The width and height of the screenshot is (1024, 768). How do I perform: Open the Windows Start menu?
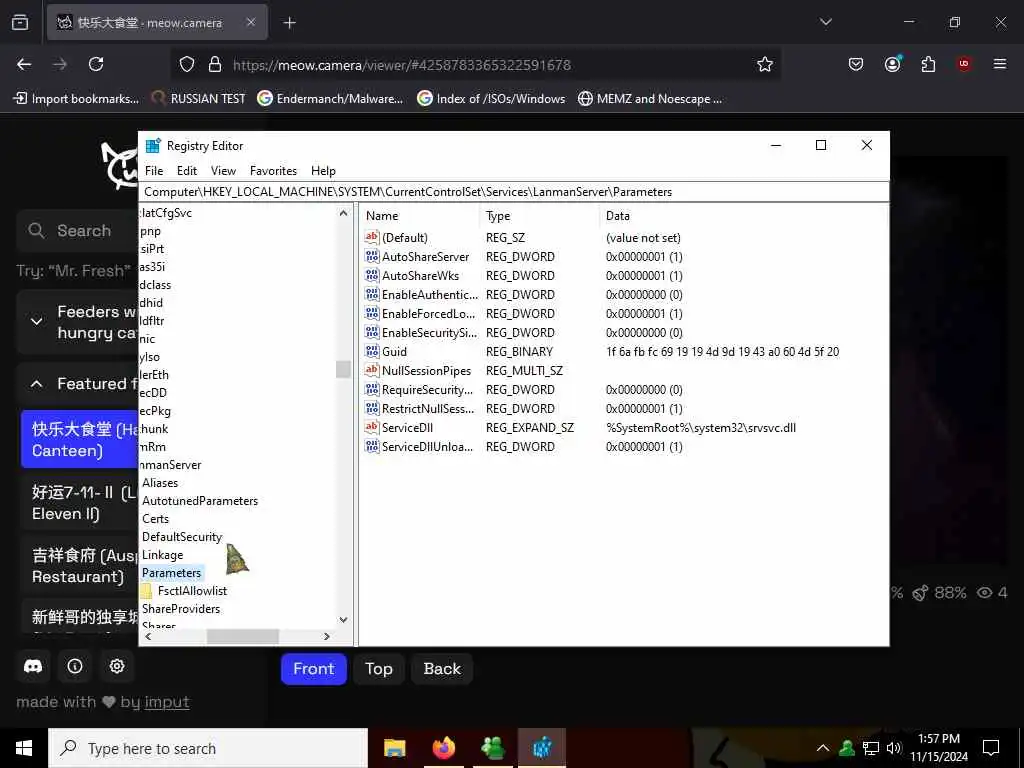point(24,748)
